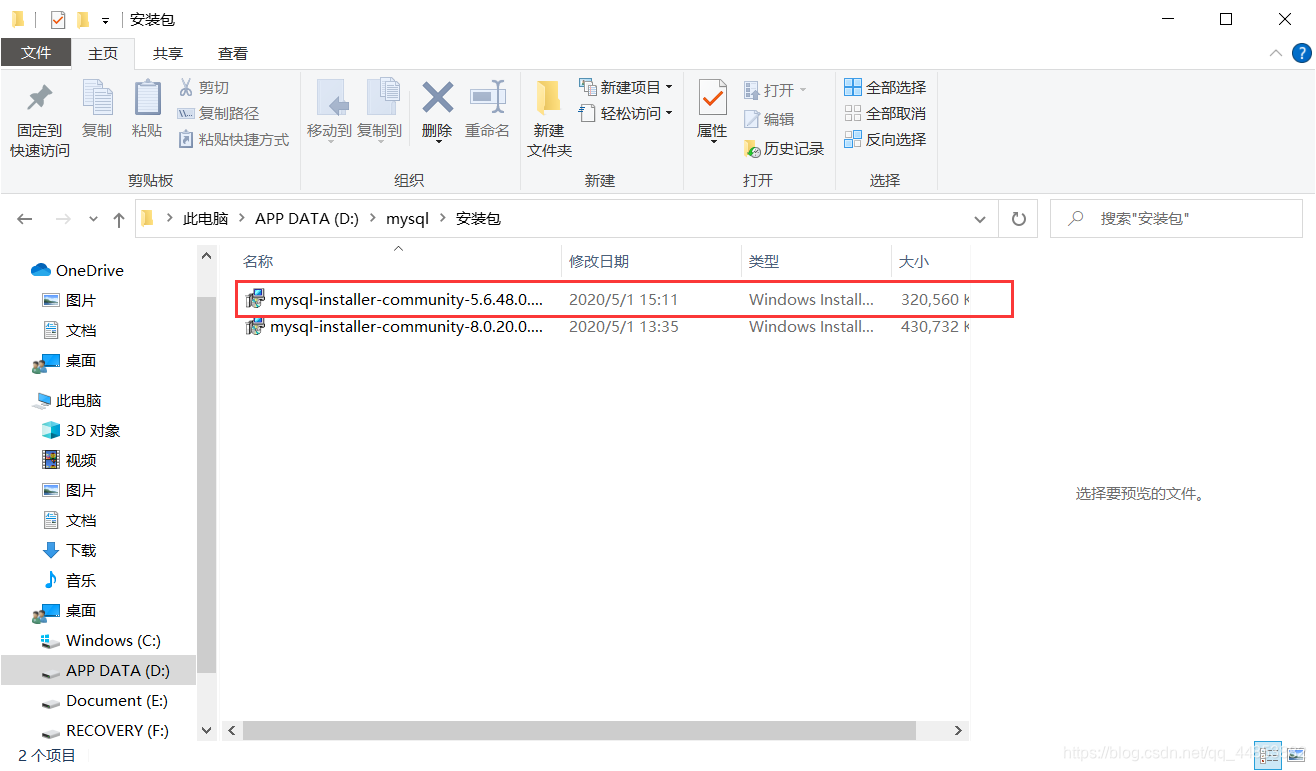Screen dimensions: 1316x771
Task: Switch to the Home tab
Action: (x=103, y=54)
